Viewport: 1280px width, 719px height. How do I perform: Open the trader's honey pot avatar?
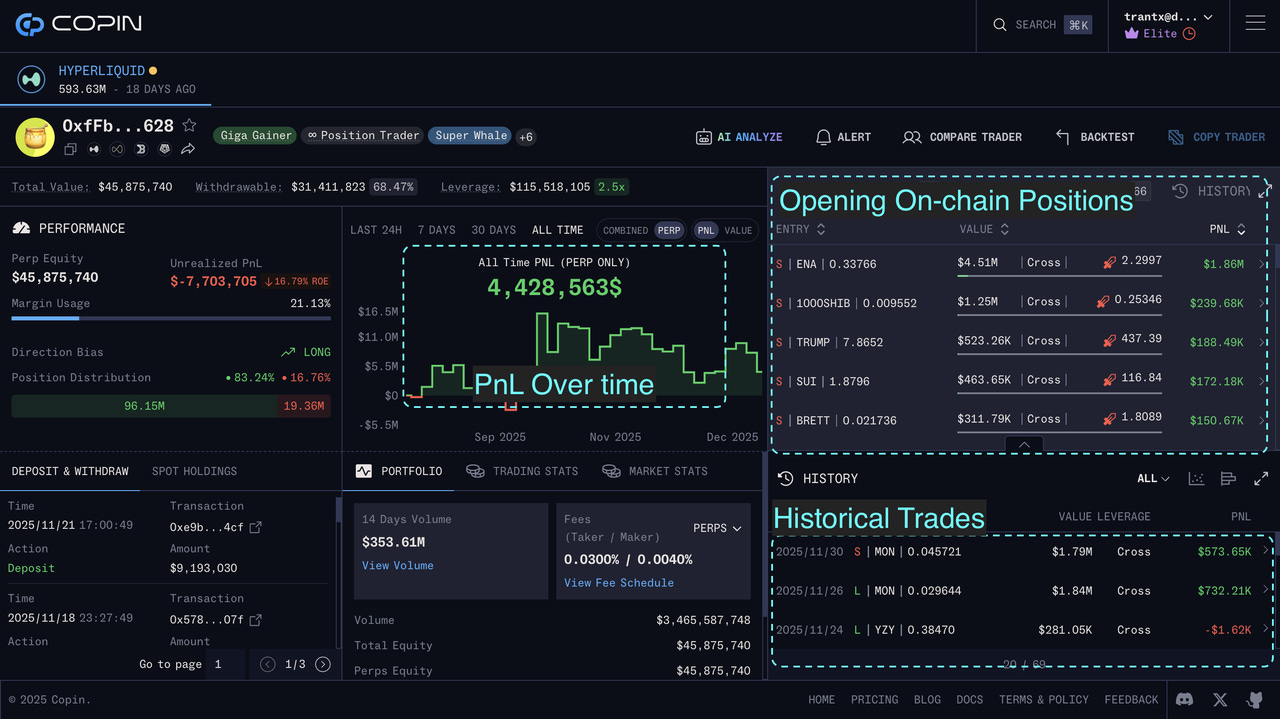point(34,137)
